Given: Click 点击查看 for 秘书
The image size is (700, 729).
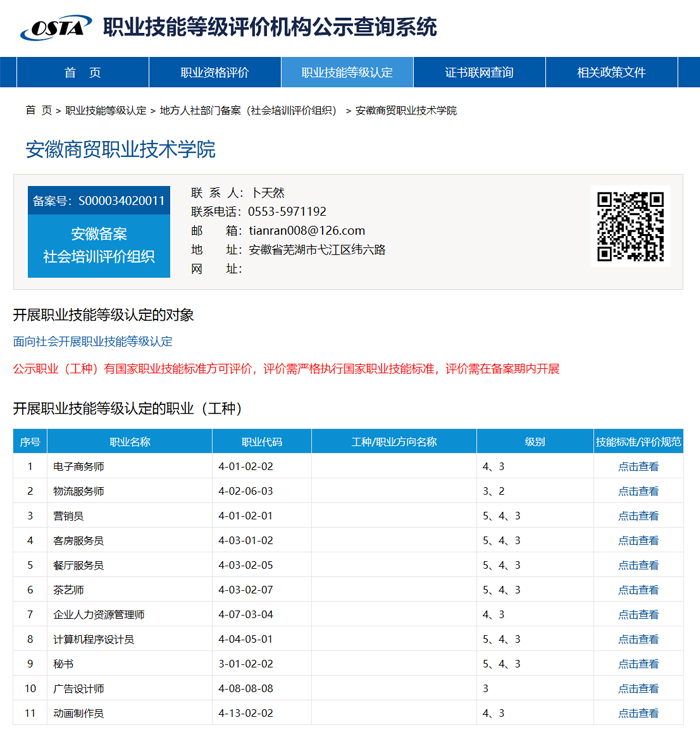Looking at the screenshot, I should click(638, 663).
